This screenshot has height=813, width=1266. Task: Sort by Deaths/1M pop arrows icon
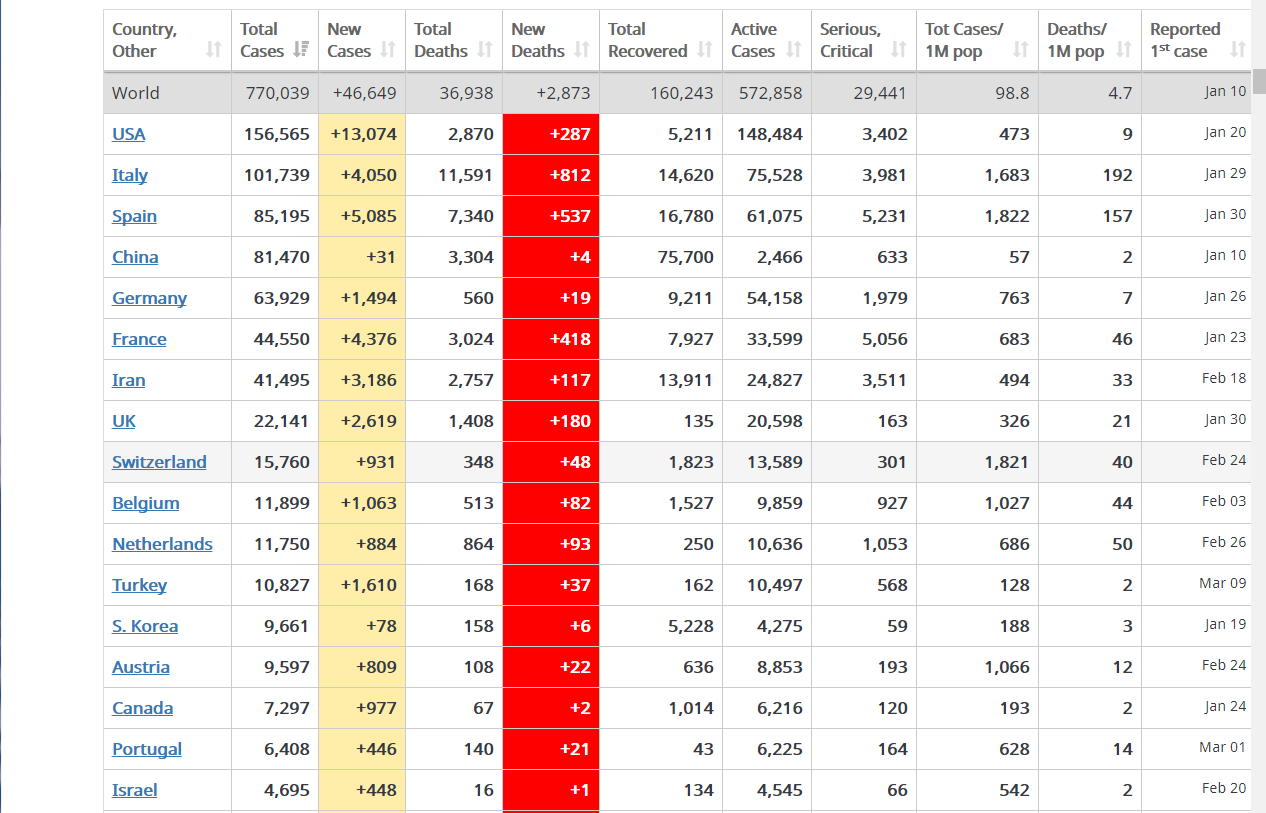[x=1124, y=51]
